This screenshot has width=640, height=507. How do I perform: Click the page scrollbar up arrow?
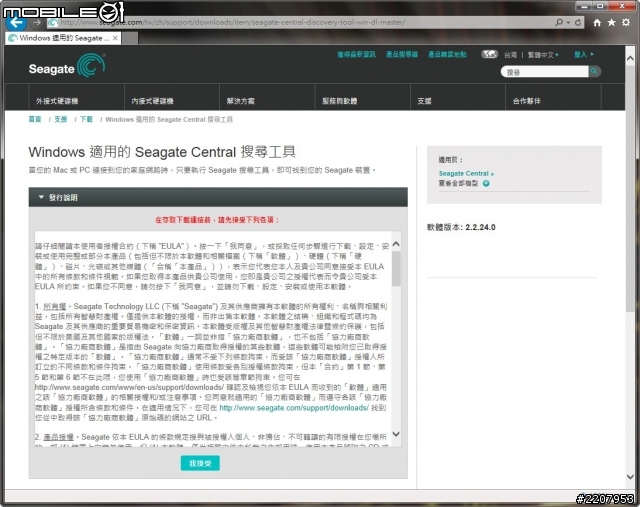pyautogui.click(x=630, y=58)
